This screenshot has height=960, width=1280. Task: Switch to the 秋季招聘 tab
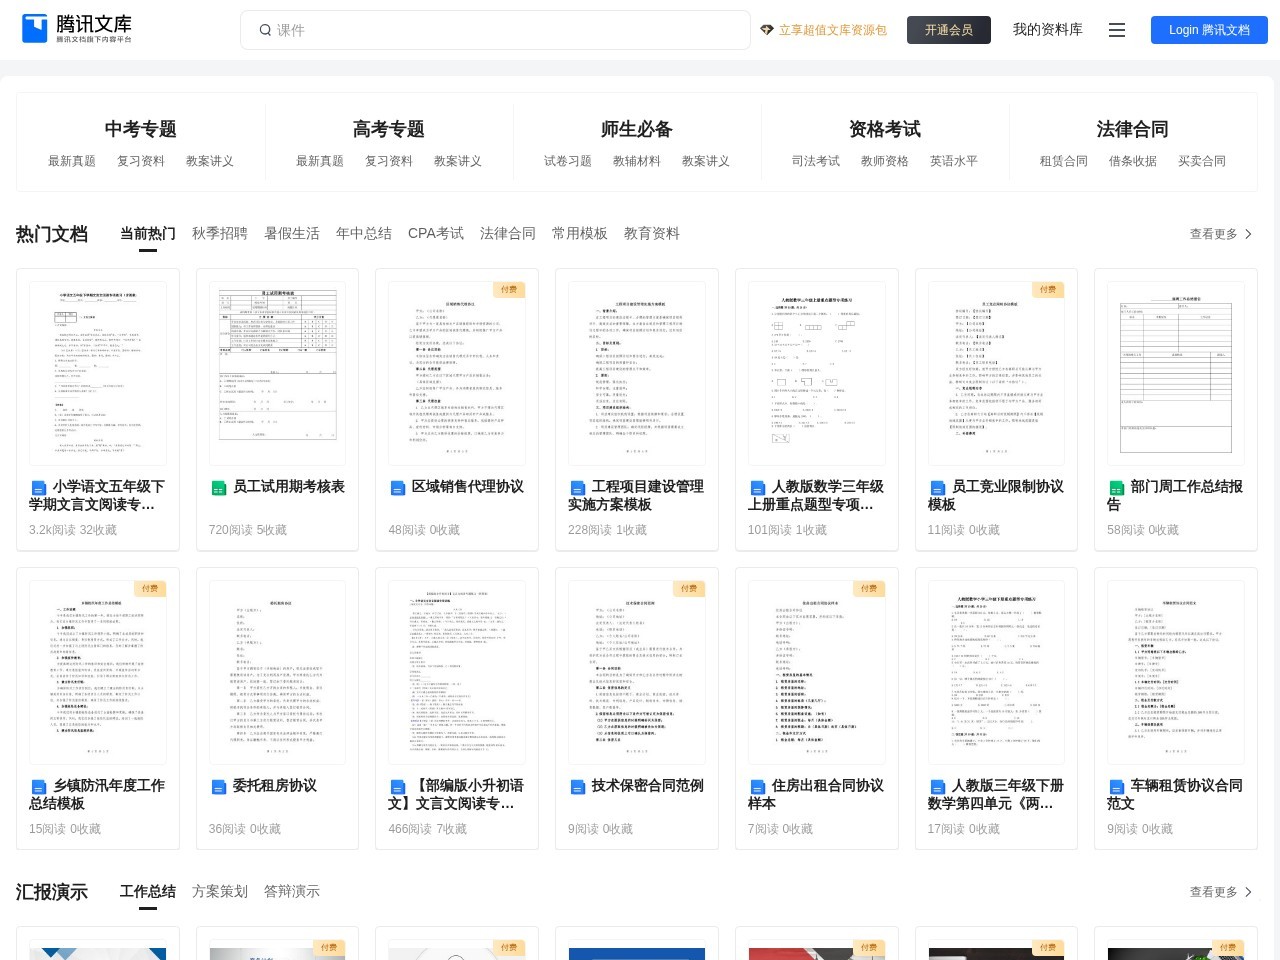pos(220,233)
